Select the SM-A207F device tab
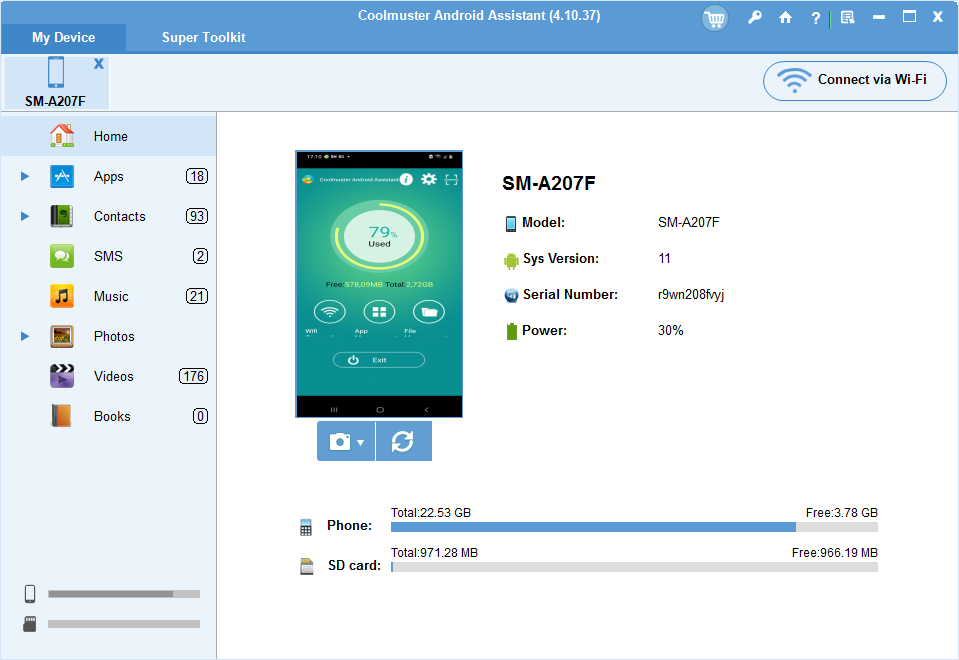Screen dimensions: 959x660 pyautogui.click(x=56, y=82)
